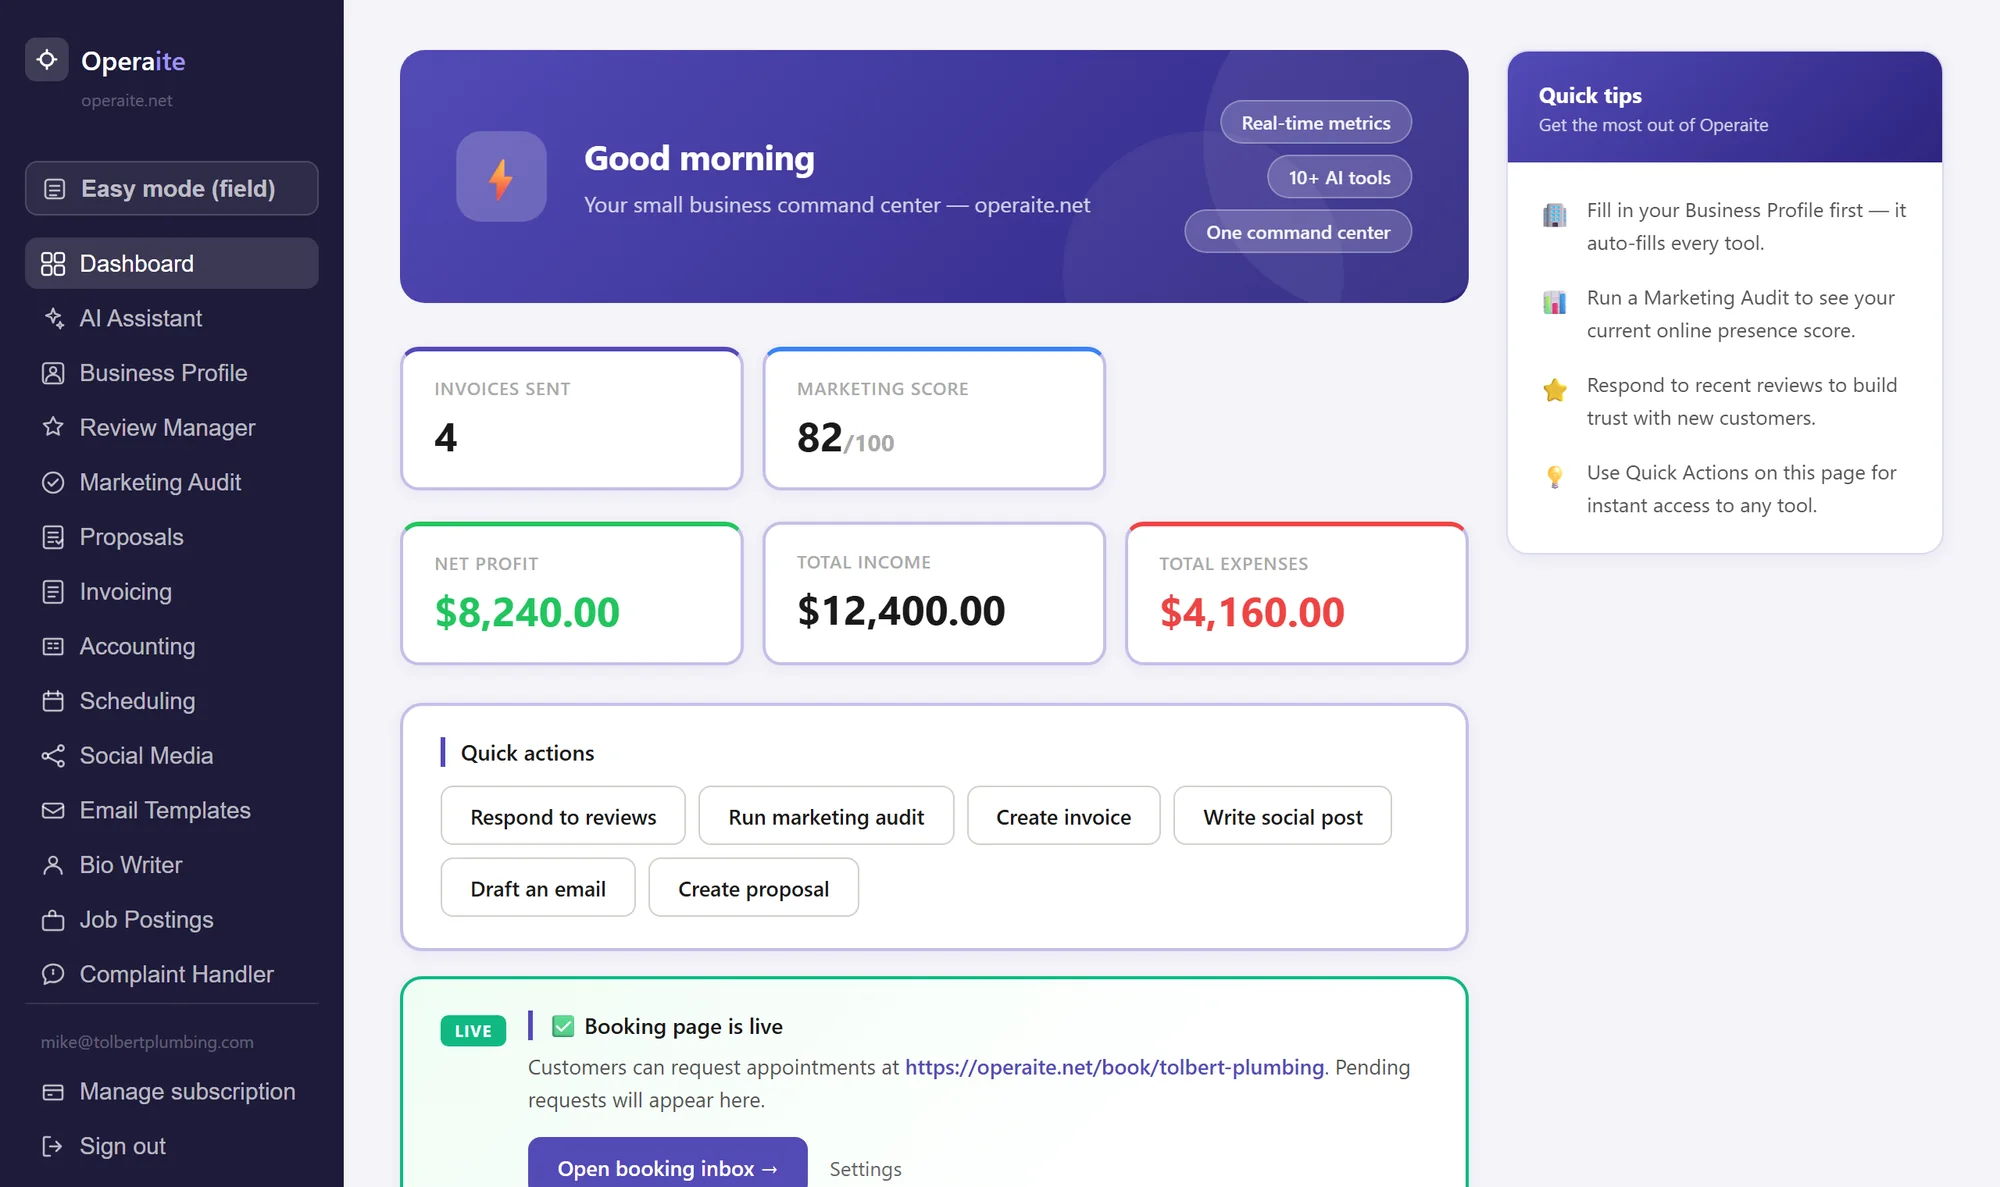Viewport: 2000px width, 1187px height.
Task: Click the Operaite logo icon
Action: (46, 60)
